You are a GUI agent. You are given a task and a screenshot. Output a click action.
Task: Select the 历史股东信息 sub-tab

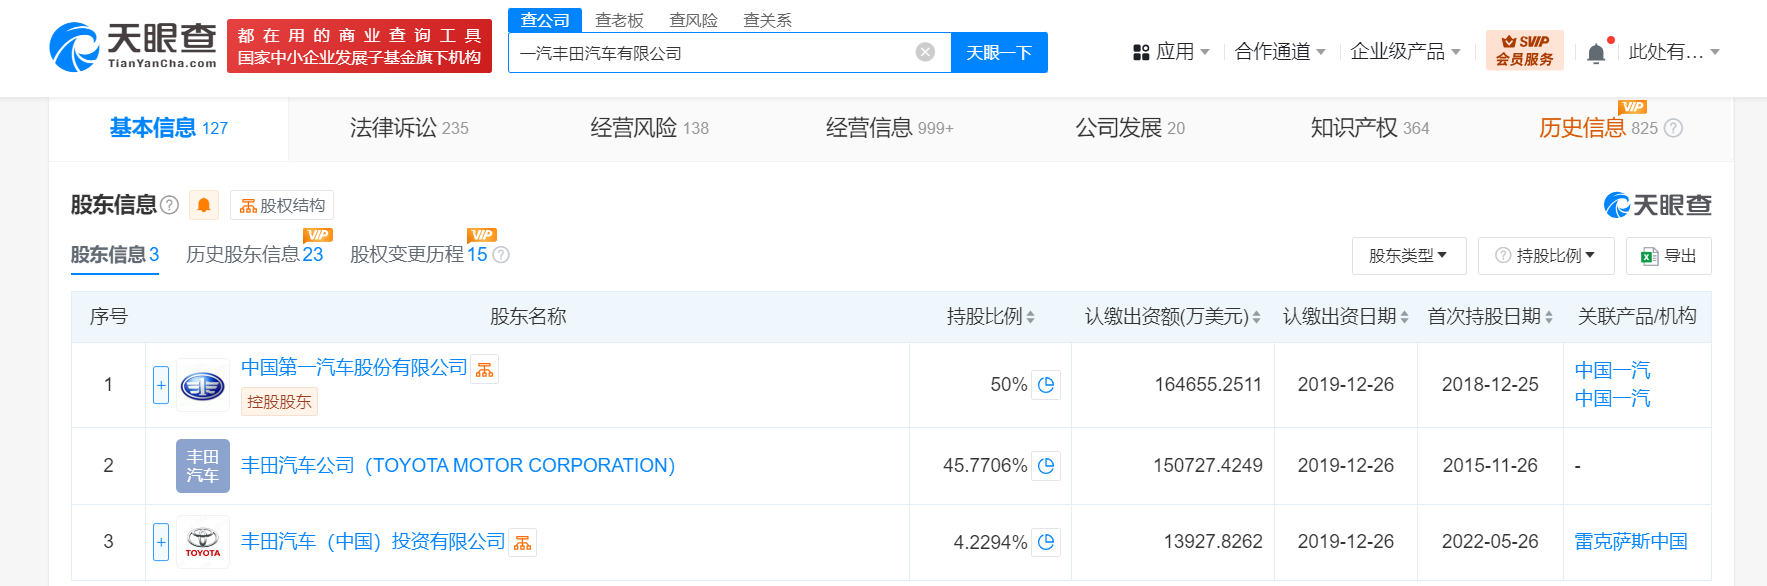[254, 255]
